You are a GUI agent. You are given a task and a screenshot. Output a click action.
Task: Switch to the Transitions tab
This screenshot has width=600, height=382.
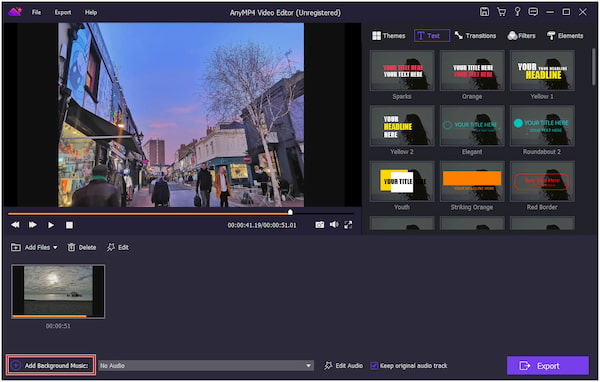click(475, 36)
